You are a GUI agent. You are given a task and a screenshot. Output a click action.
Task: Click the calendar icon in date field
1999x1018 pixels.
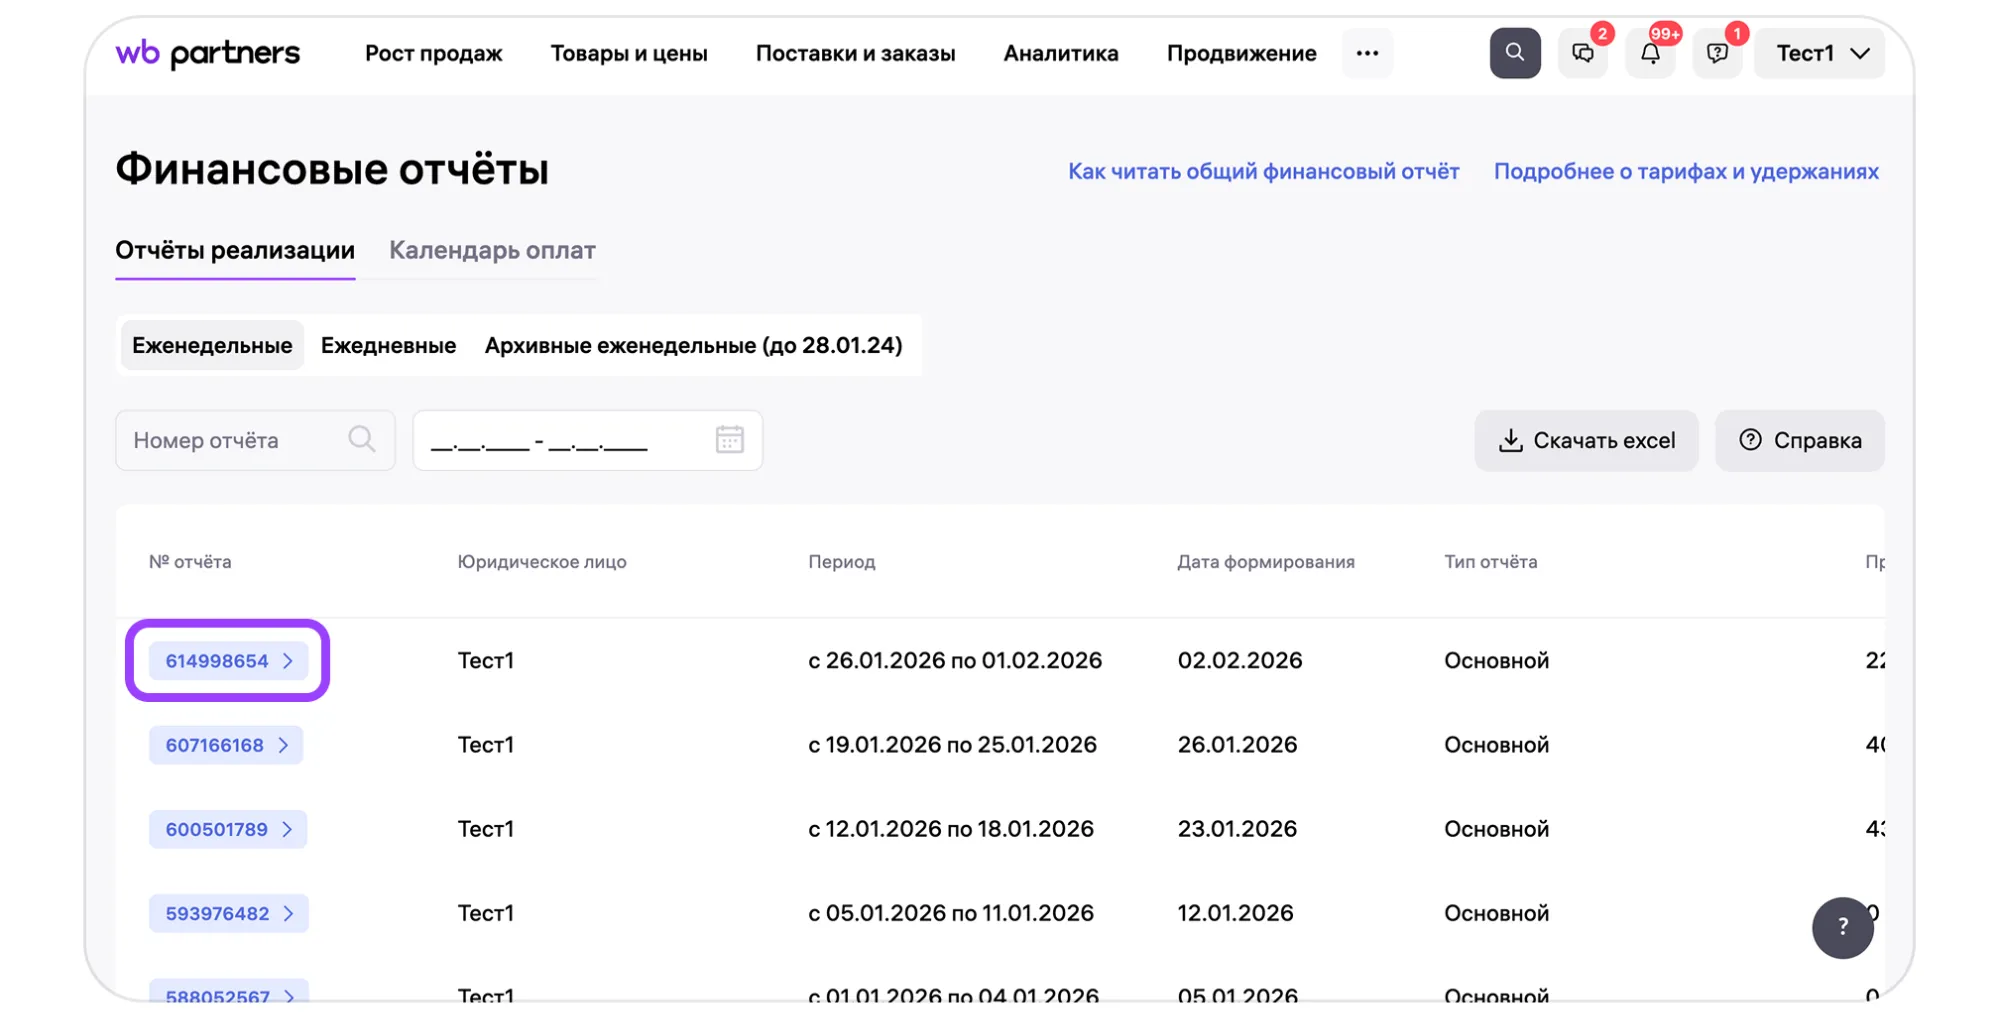point(729,440)
